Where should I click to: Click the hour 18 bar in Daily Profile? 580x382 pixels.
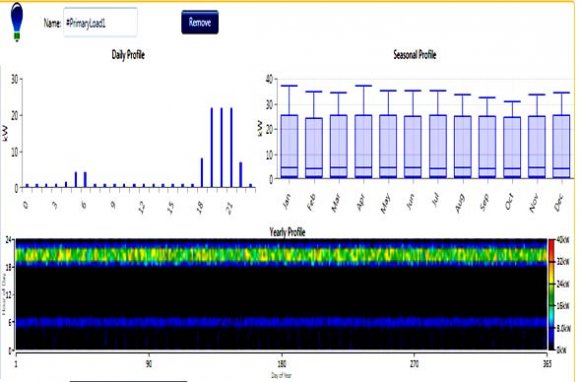point(202,173)
